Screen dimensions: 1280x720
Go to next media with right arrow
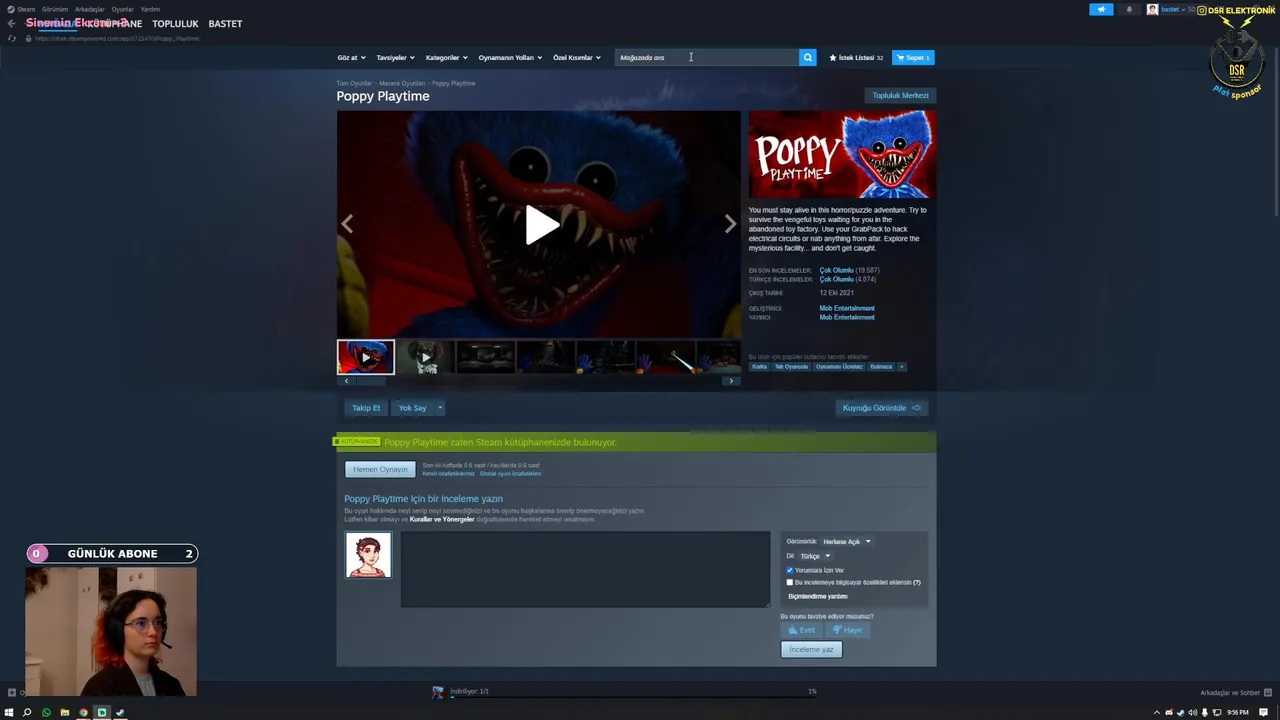coord(730,224)
